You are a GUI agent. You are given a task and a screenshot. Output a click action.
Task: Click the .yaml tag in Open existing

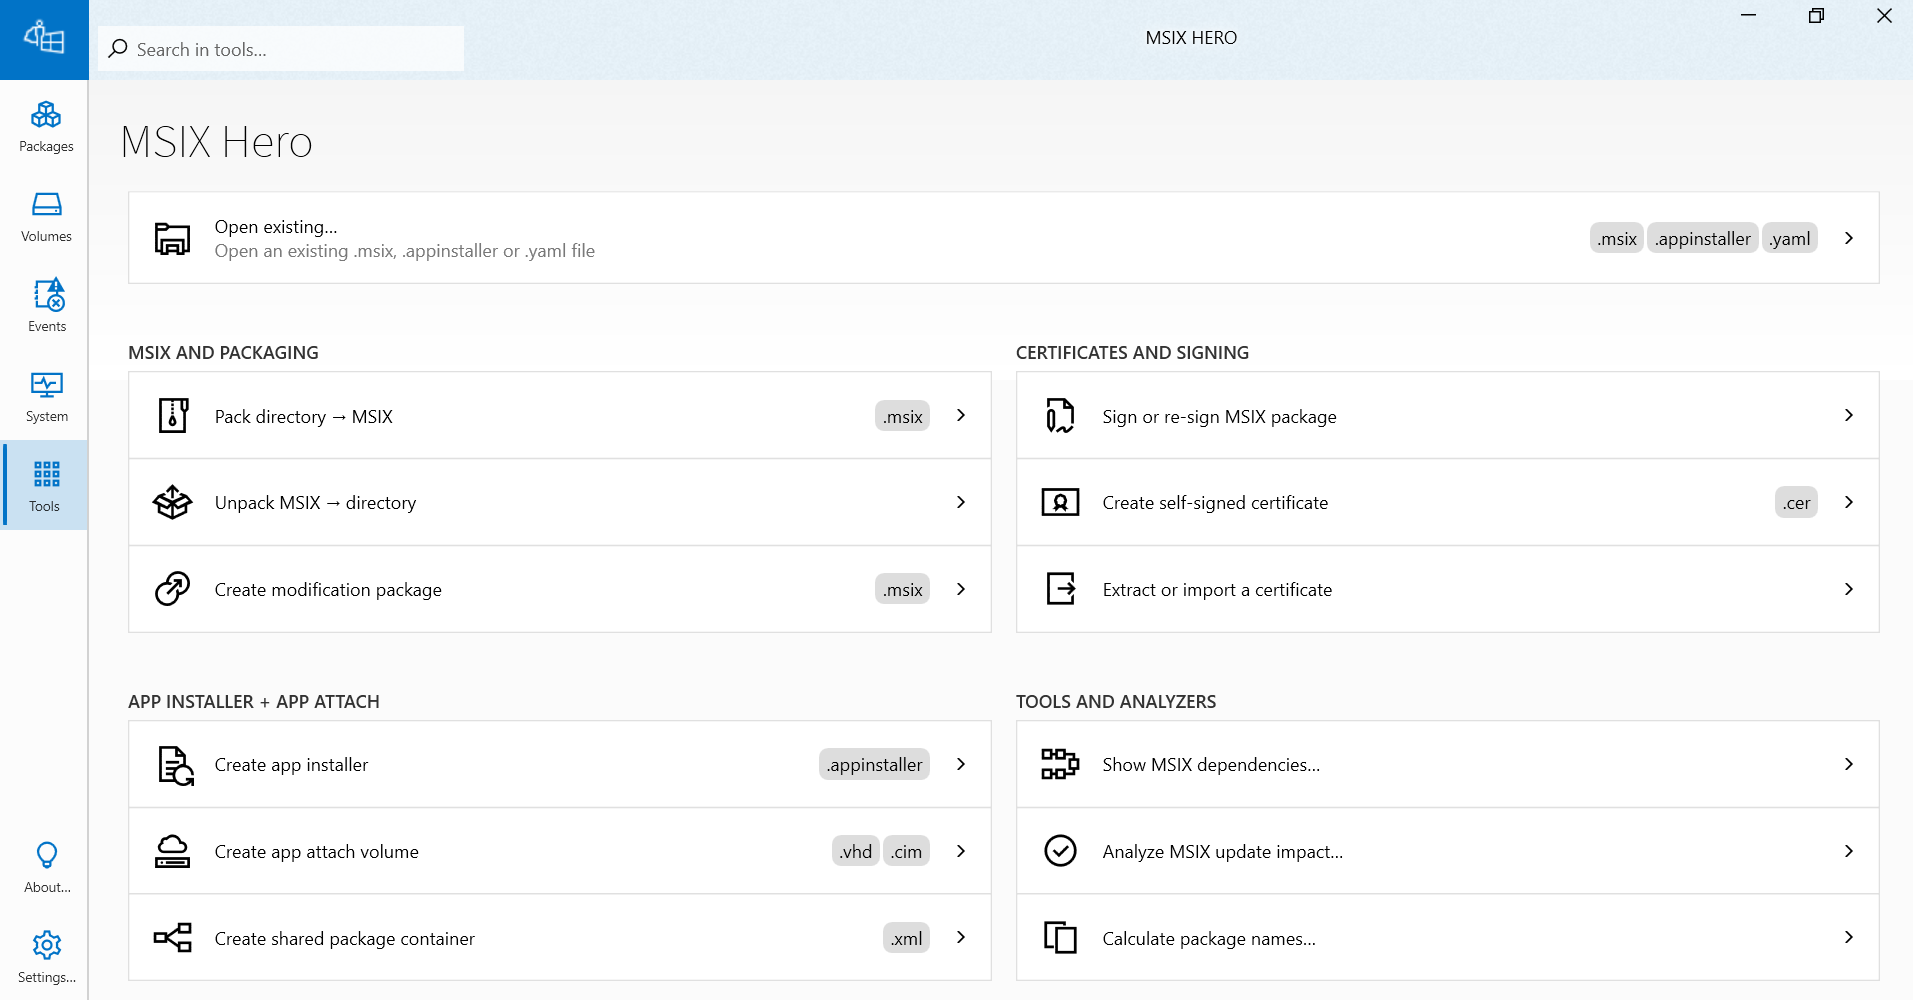tap(1789, 238)
